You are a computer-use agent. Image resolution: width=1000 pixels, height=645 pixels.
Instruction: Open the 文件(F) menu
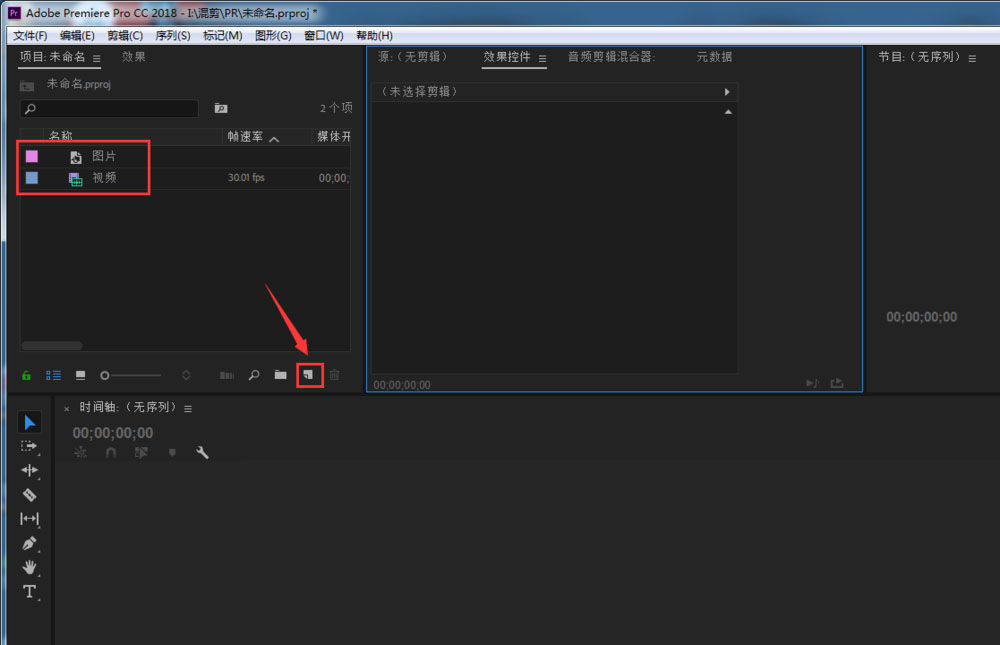click(30, 36)
